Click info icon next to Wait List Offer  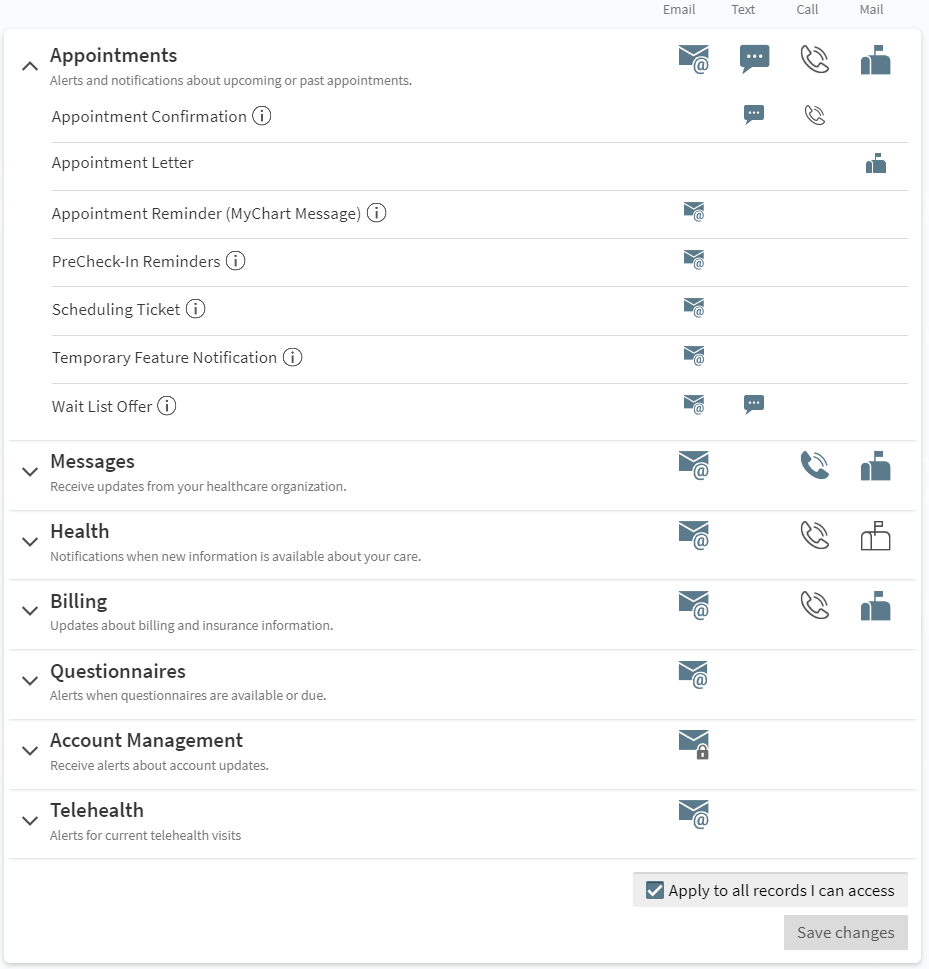click(167, 406)
